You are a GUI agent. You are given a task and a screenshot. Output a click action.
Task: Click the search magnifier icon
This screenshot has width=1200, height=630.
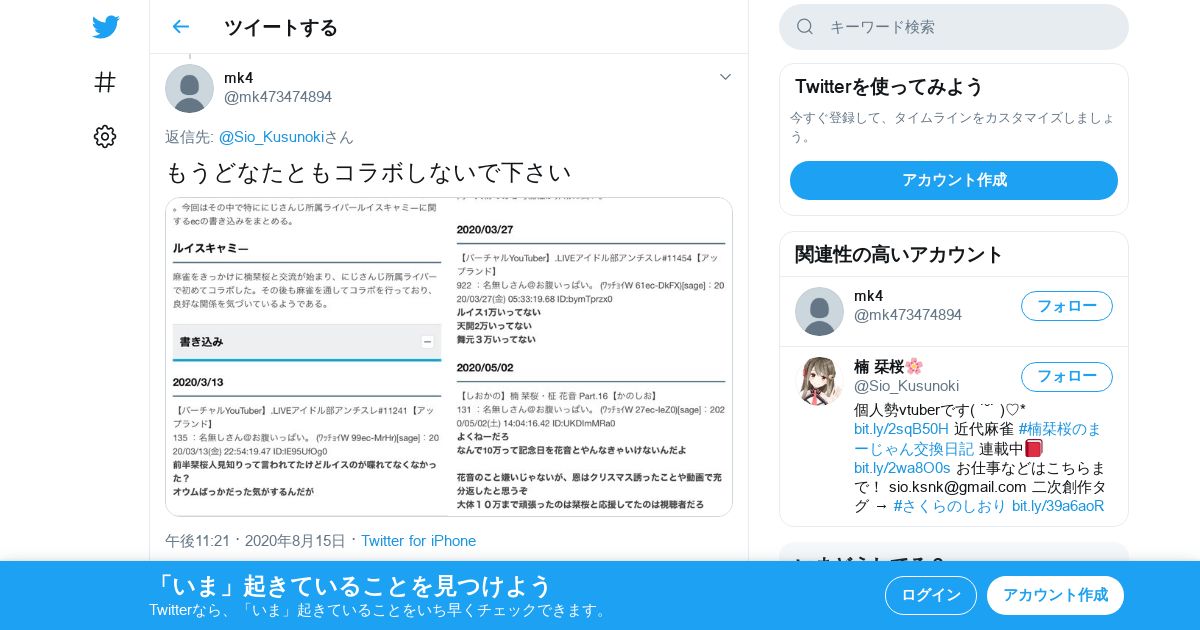pyautogui.click(x=805, y=27)
